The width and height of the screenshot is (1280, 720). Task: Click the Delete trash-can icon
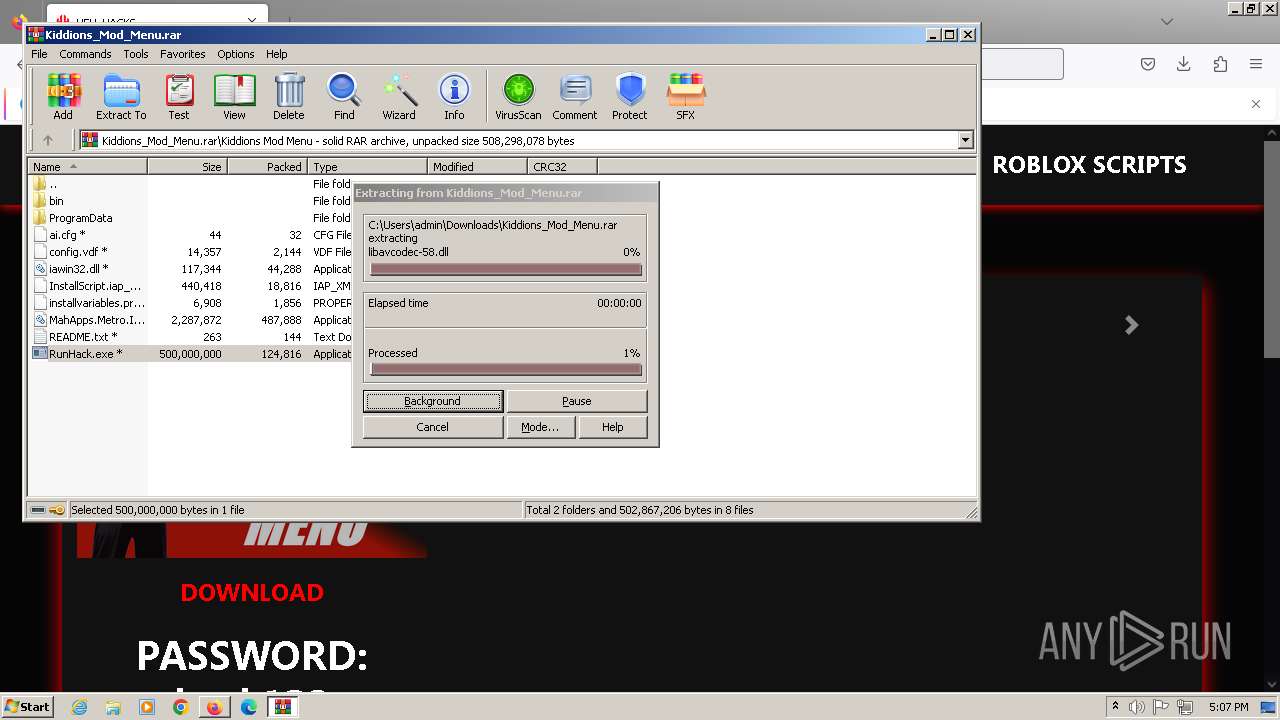click(289, 96)
